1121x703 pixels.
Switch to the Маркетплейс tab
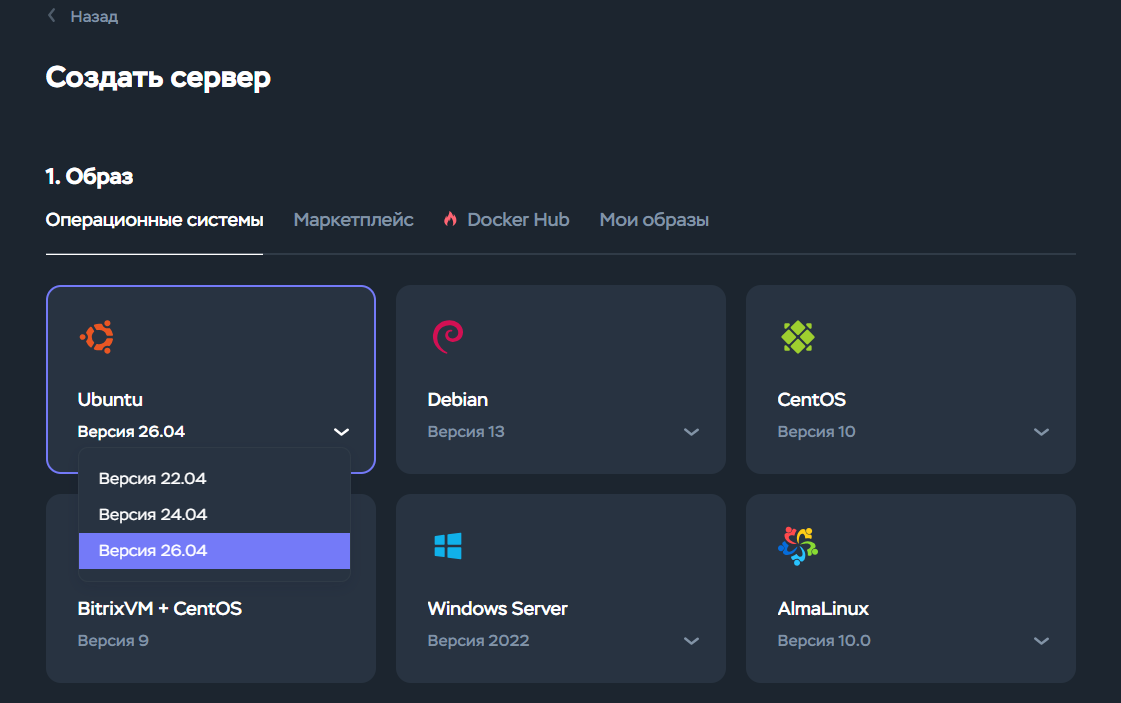tap(353, 220)
